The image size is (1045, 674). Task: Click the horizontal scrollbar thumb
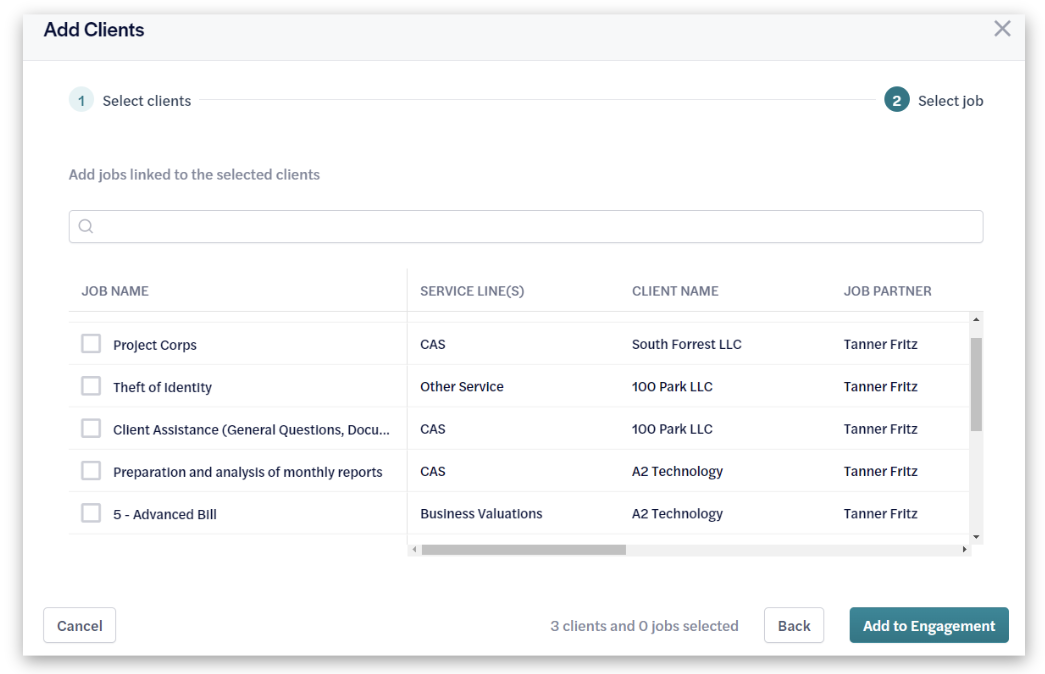(x=524, y=549)
